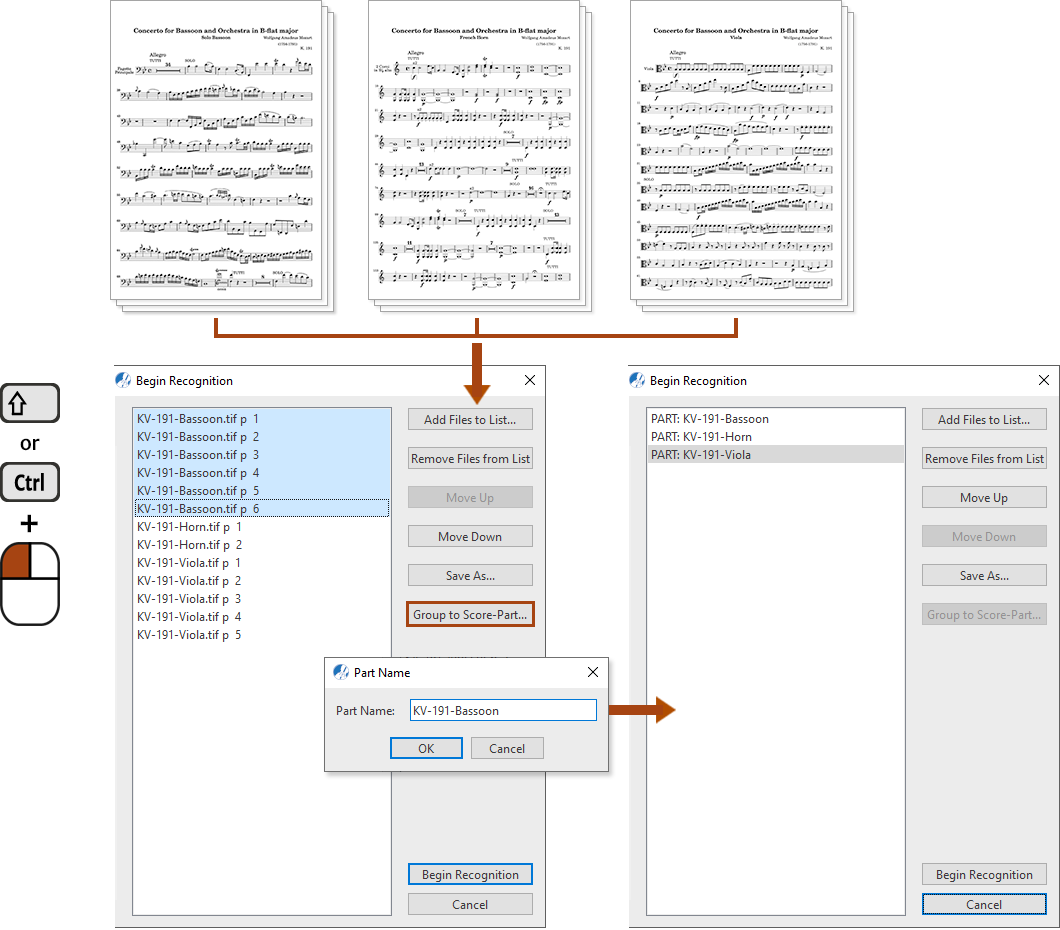Screen dimensions: 1060x930
Task: Click Add Files to List beside the PART list
Action: [984, 420]
